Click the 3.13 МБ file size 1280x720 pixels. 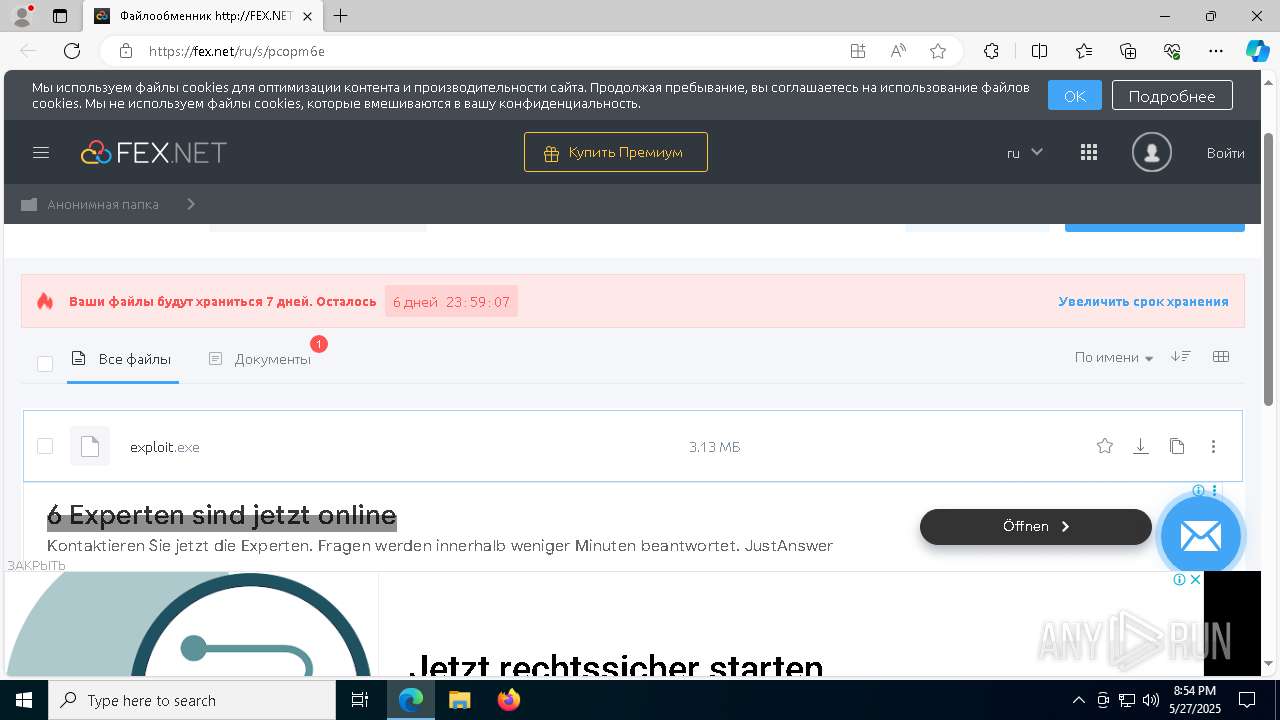pos(714,447)
